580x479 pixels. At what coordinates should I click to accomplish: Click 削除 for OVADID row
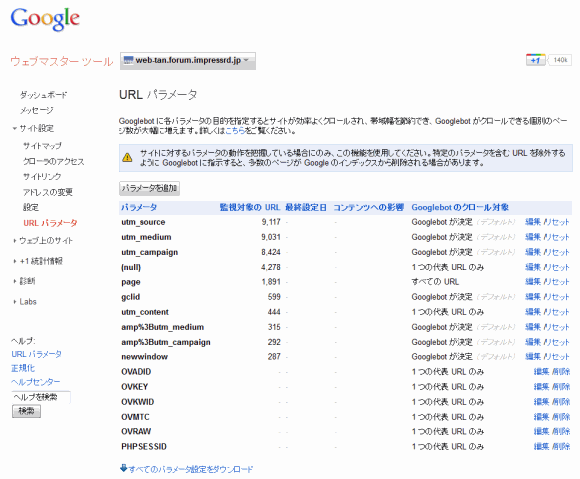coord(561,372)
